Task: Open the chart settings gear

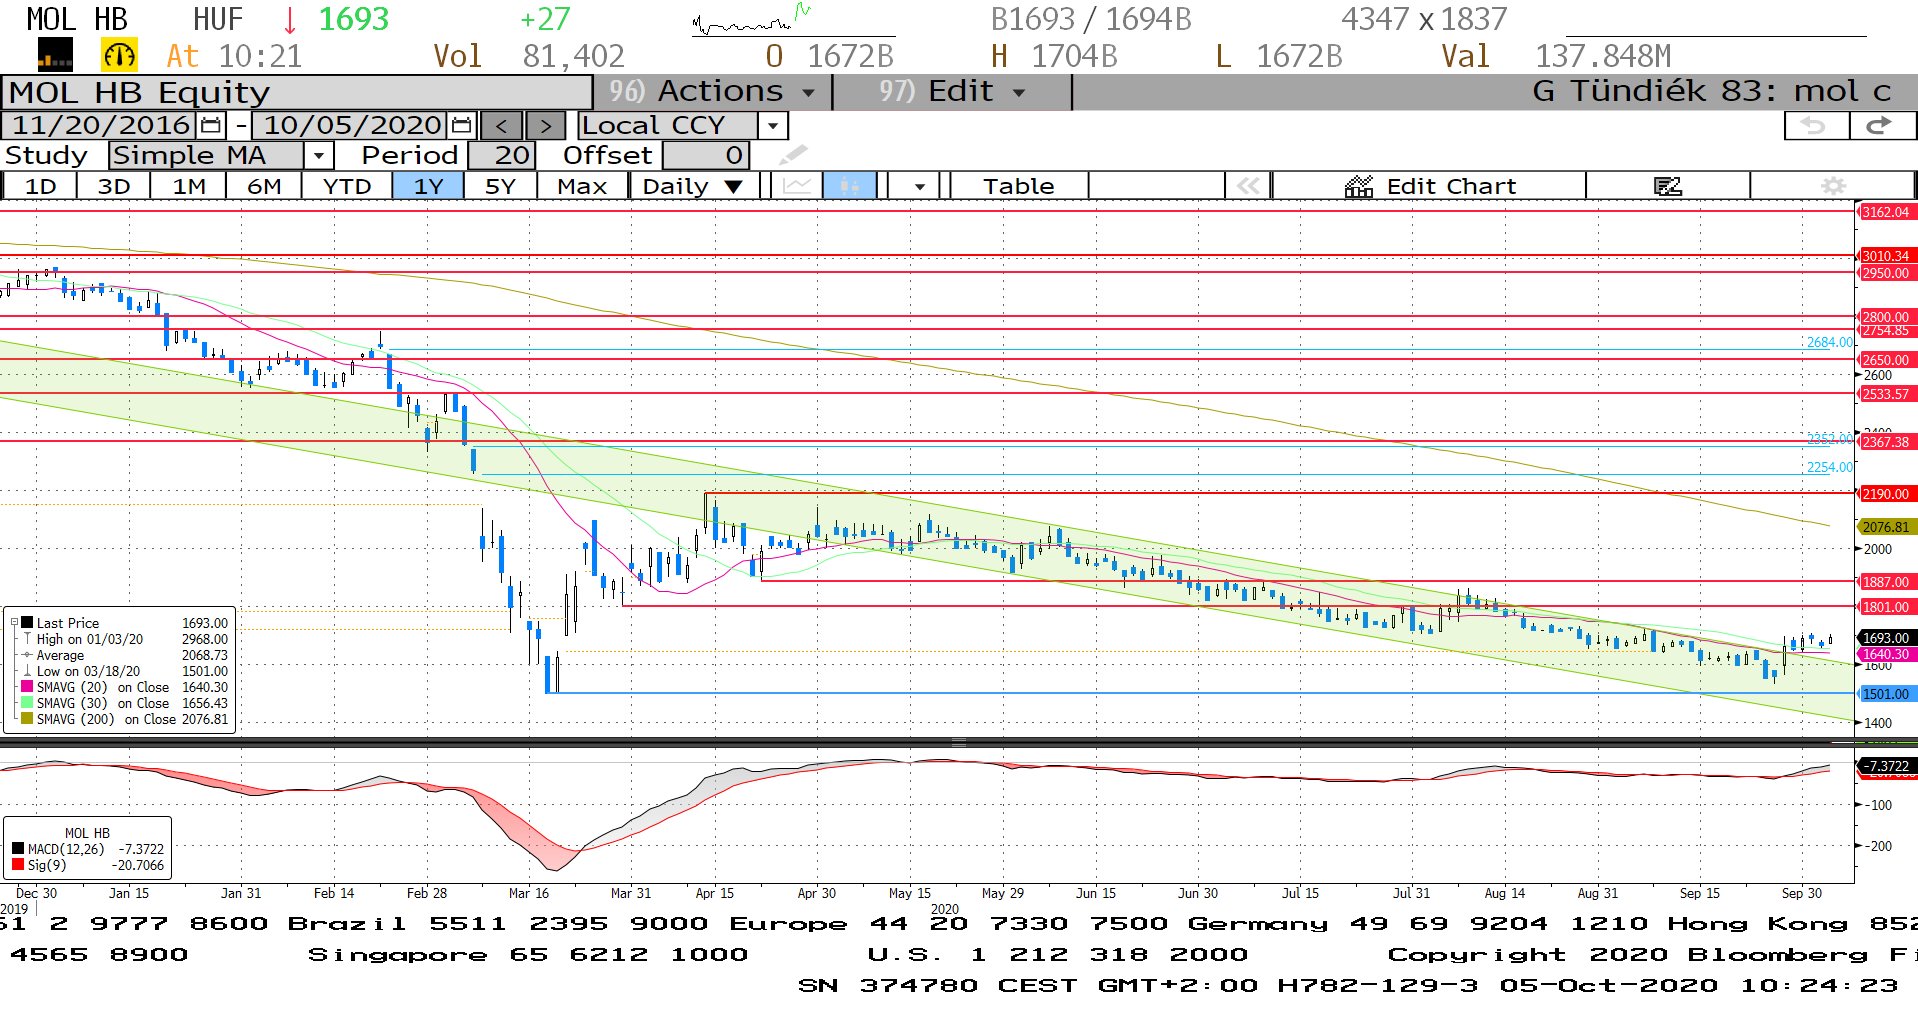Action: [1832, 186]
